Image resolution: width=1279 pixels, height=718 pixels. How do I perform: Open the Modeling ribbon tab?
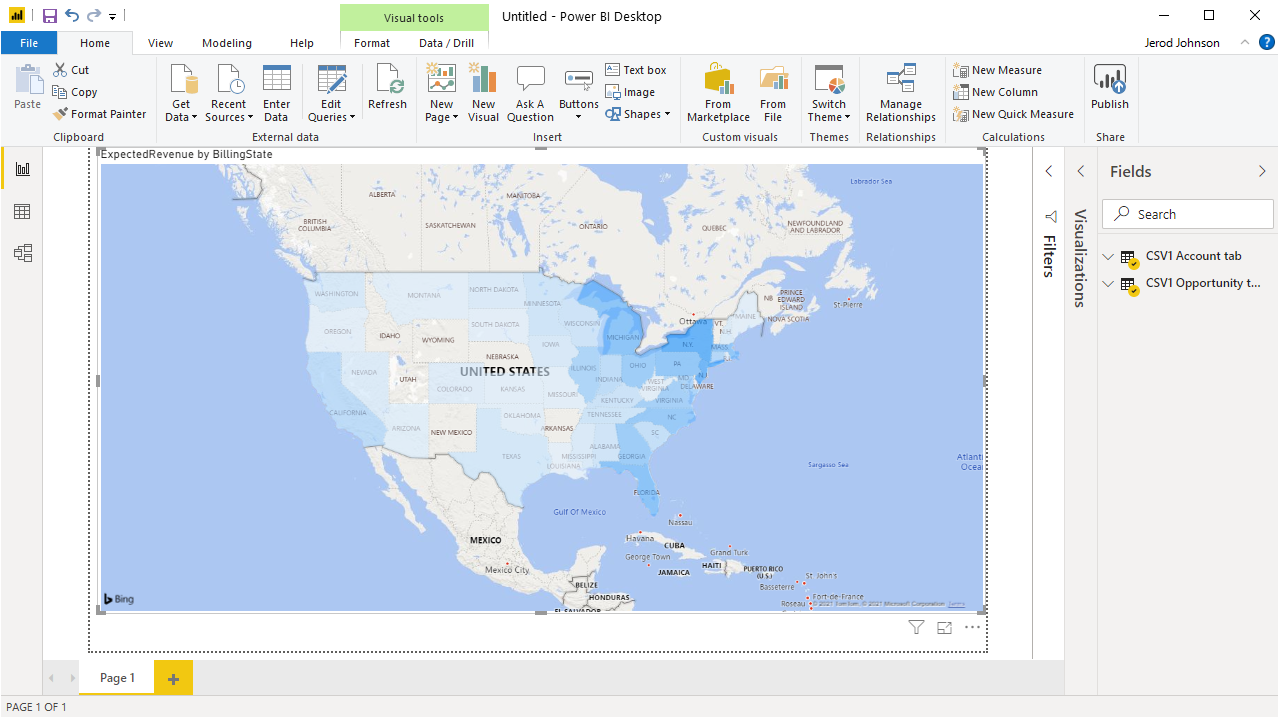[227, 43]
